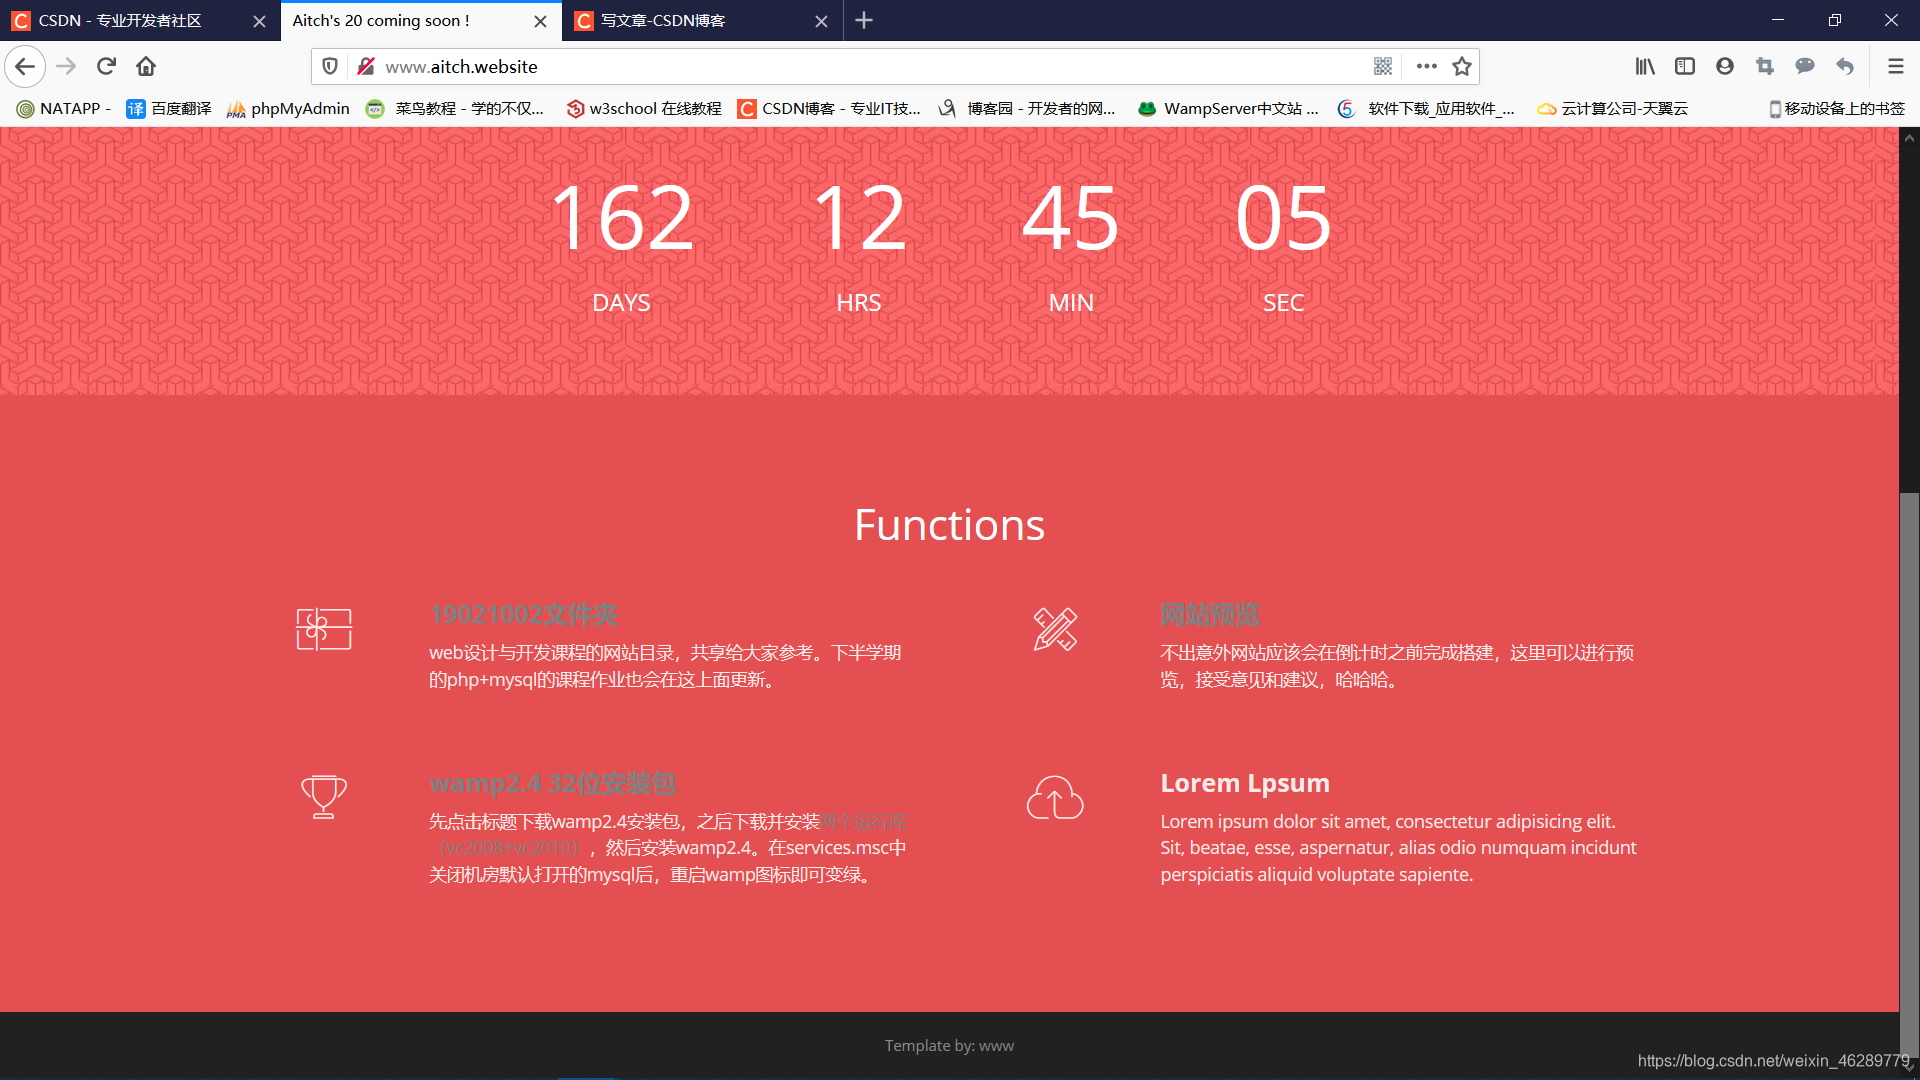Click the connection security padlock icon

click(366, 66)
